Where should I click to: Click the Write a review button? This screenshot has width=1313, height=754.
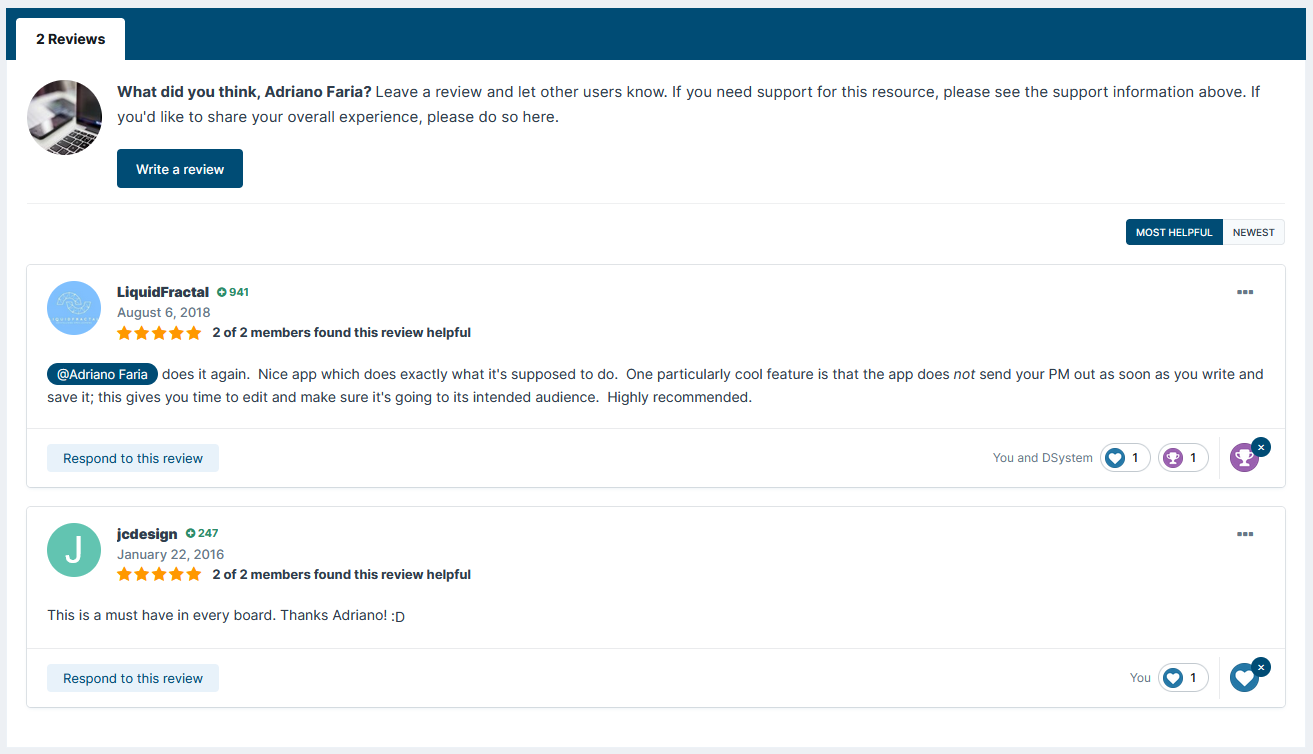click(180, 169)
